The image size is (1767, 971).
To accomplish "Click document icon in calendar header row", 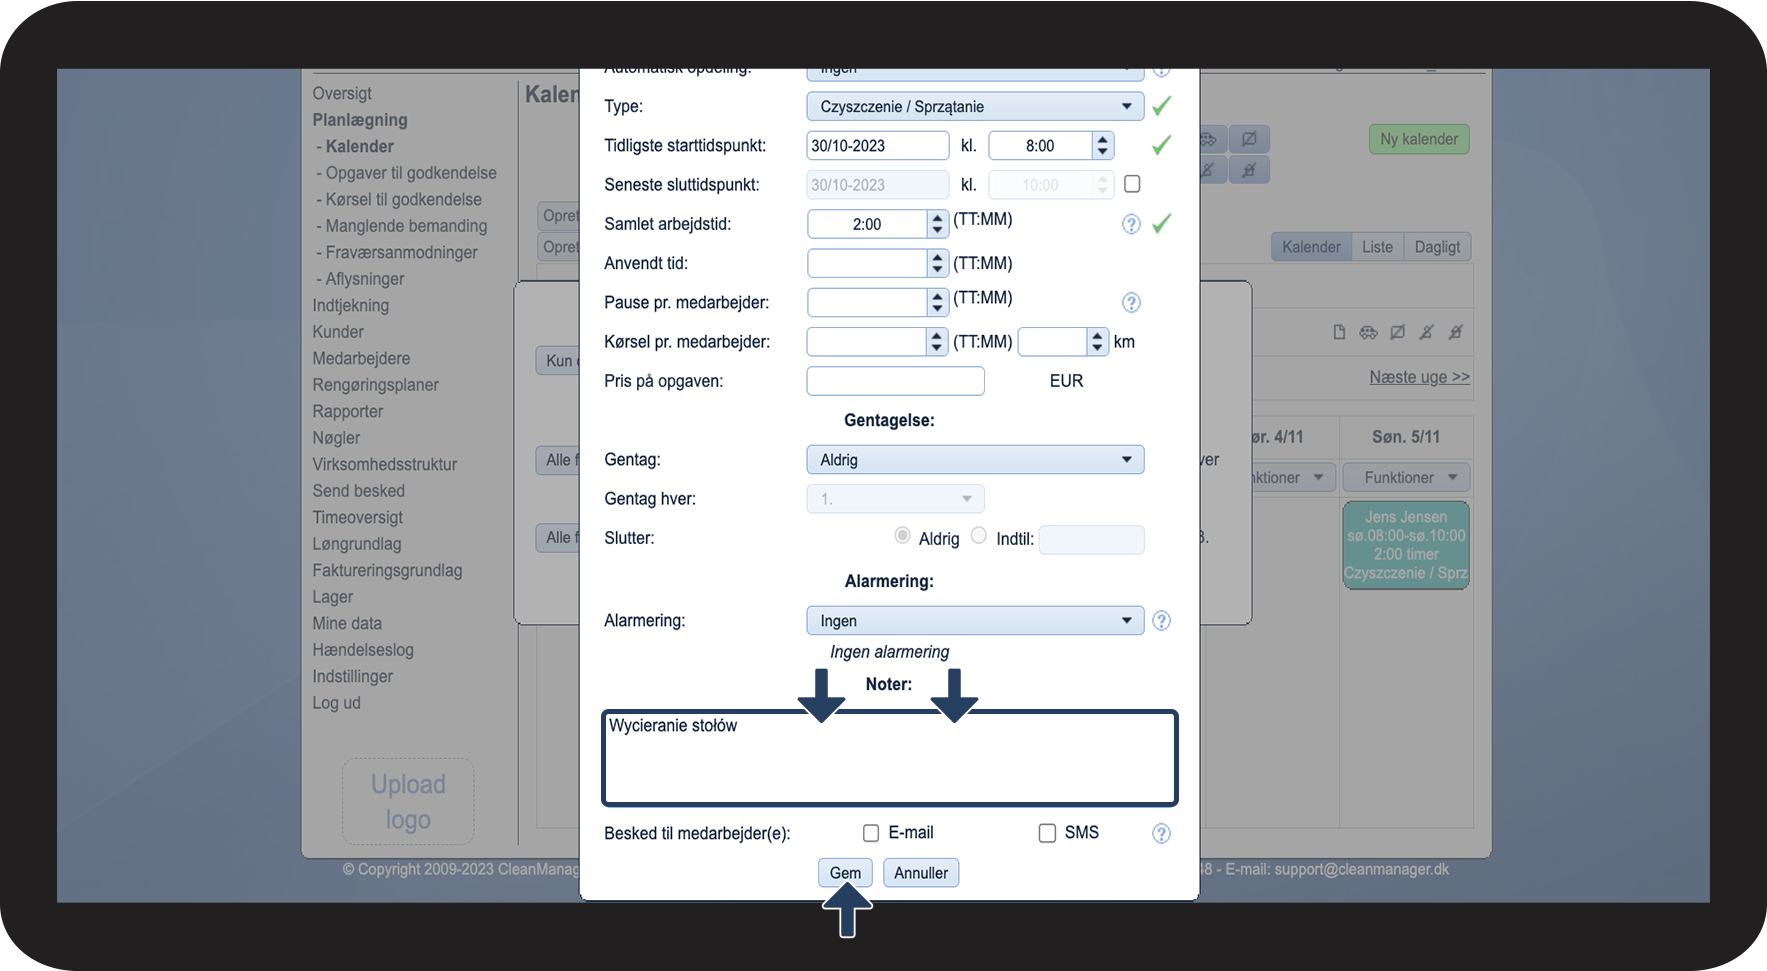I will click(1339, 332).
